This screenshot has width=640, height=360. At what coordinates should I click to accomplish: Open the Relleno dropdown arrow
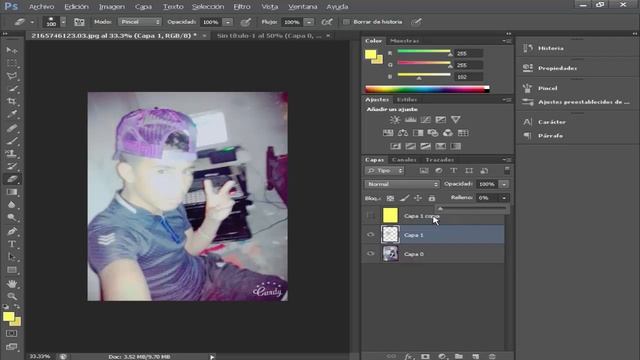pos(504,198)
